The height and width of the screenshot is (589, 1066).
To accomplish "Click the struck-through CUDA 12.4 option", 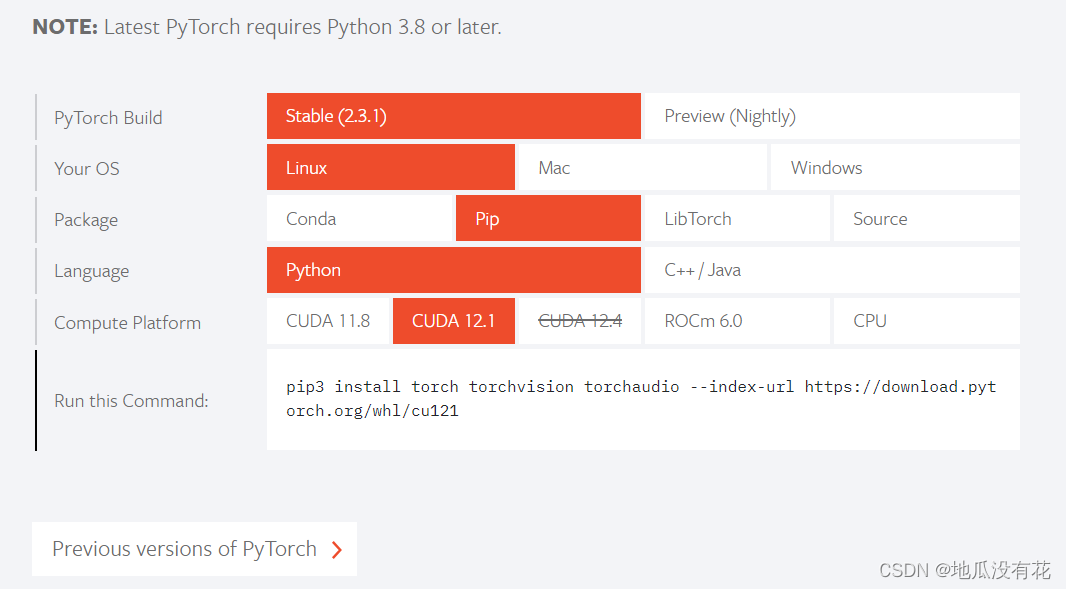I will click(580, 321).
